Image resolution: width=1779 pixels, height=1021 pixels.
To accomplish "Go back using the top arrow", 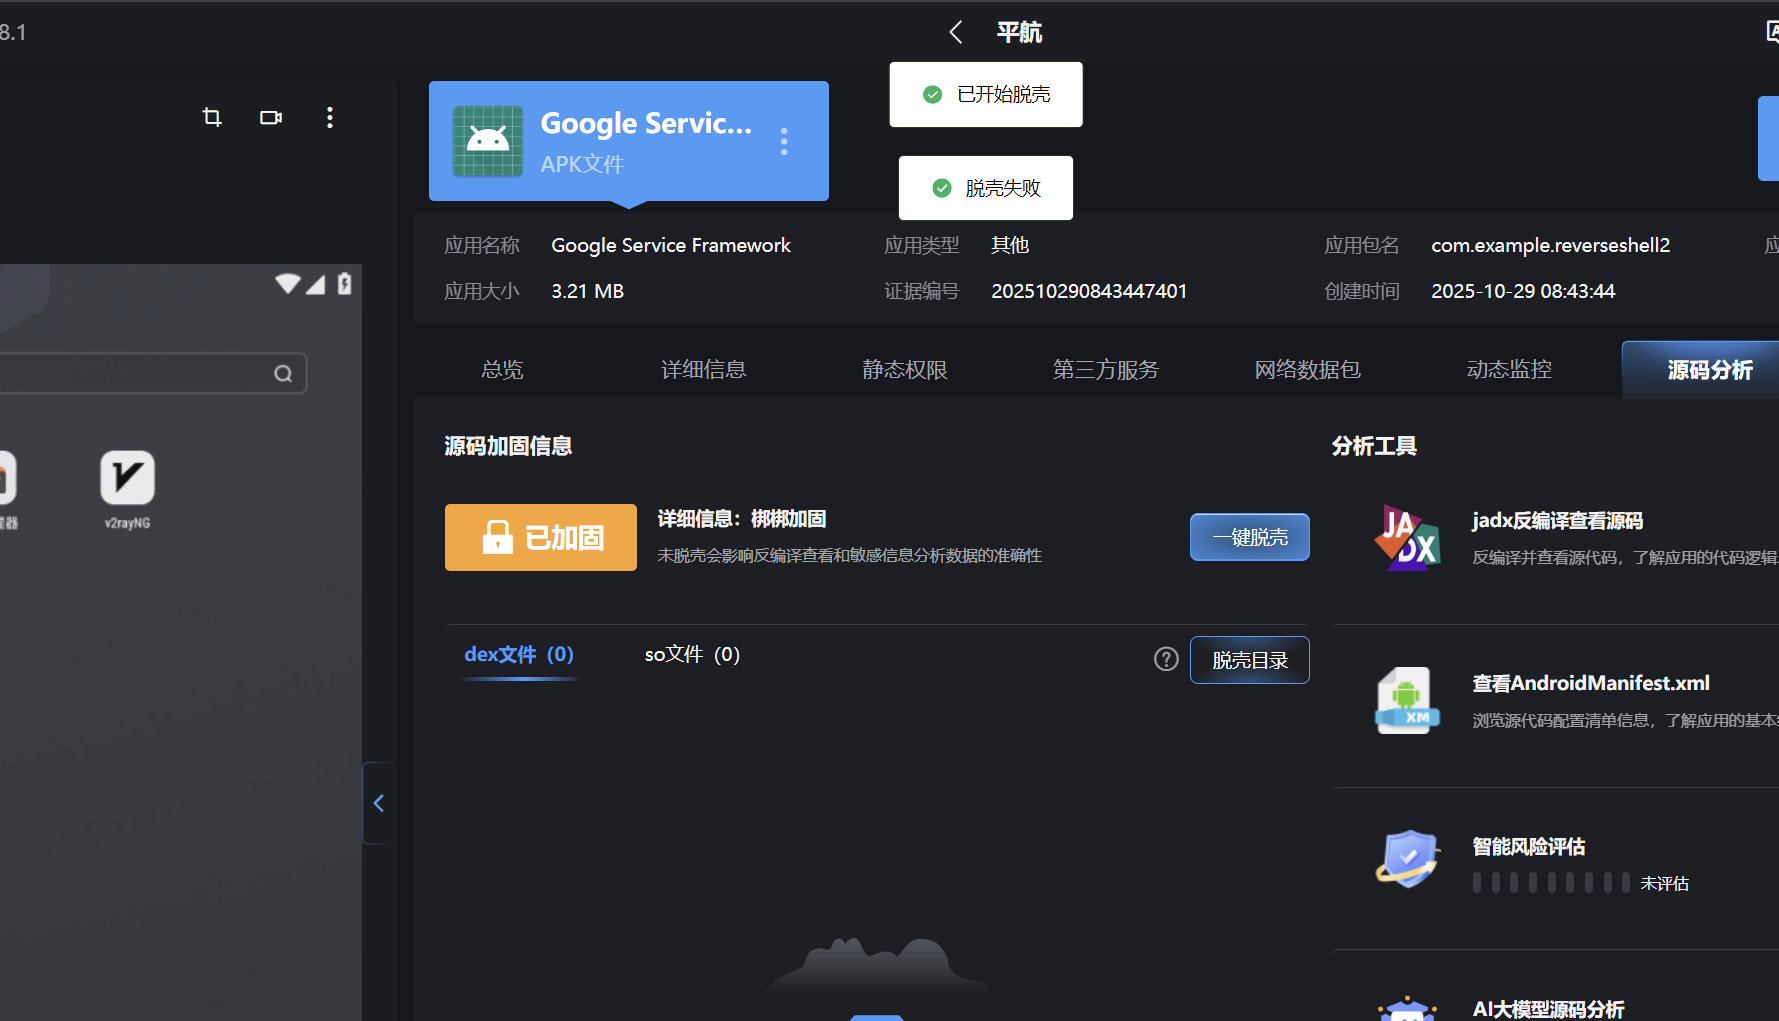I will point(956,33).
